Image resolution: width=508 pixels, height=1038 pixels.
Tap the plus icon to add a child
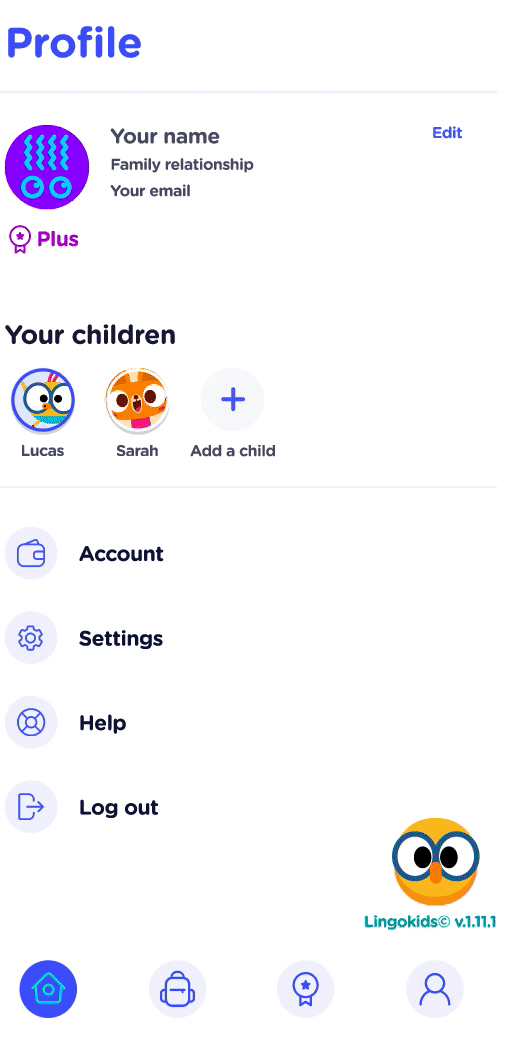232,399
